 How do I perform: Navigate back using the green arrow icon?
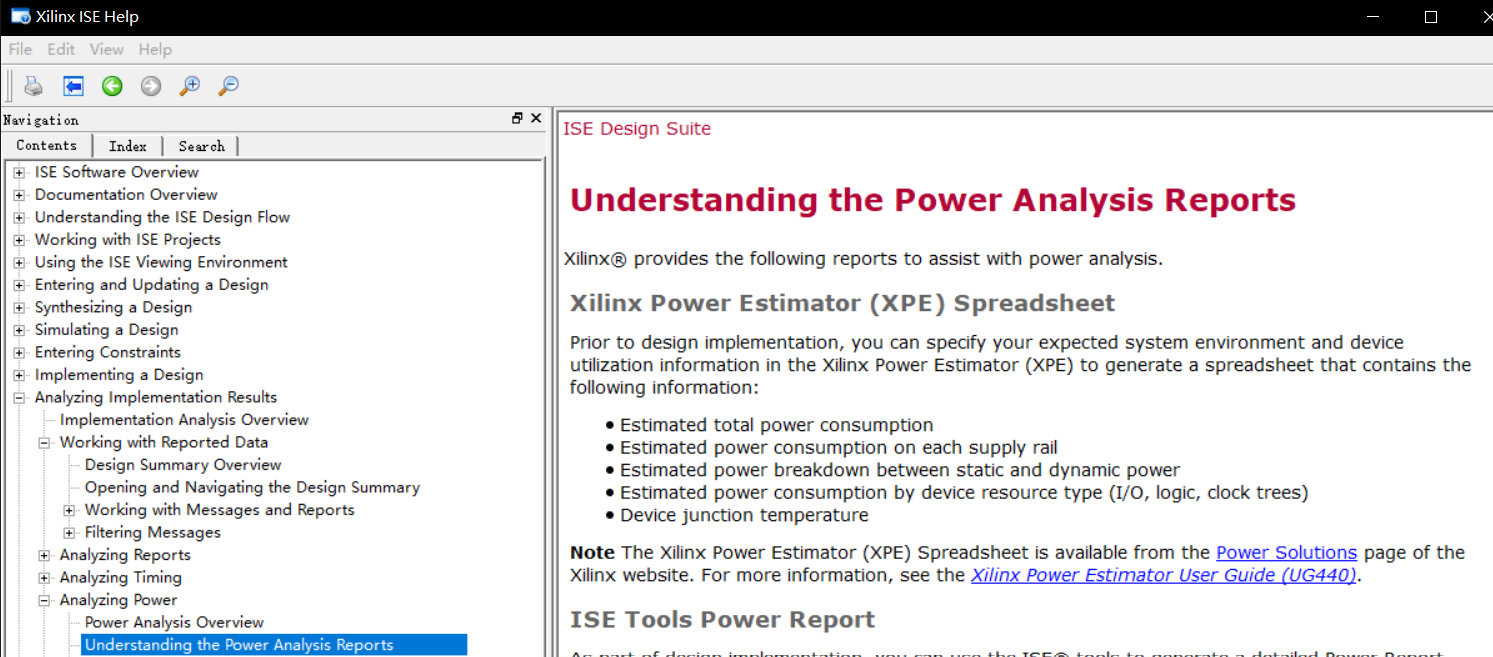(111, 86)
